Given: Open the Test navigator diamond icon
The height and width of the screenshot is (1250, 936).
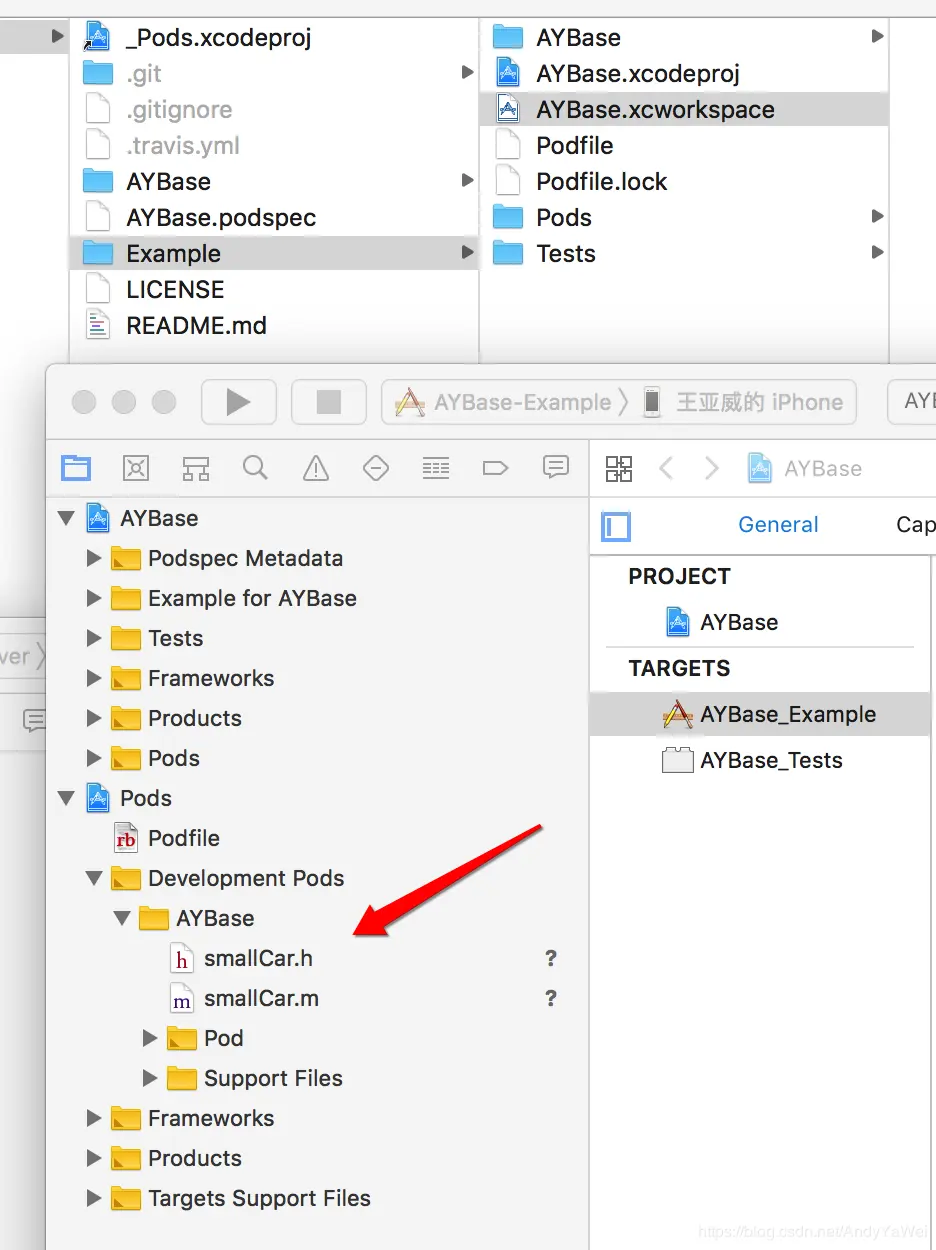Looking at the screenshot, I should [x=376, y=467].
